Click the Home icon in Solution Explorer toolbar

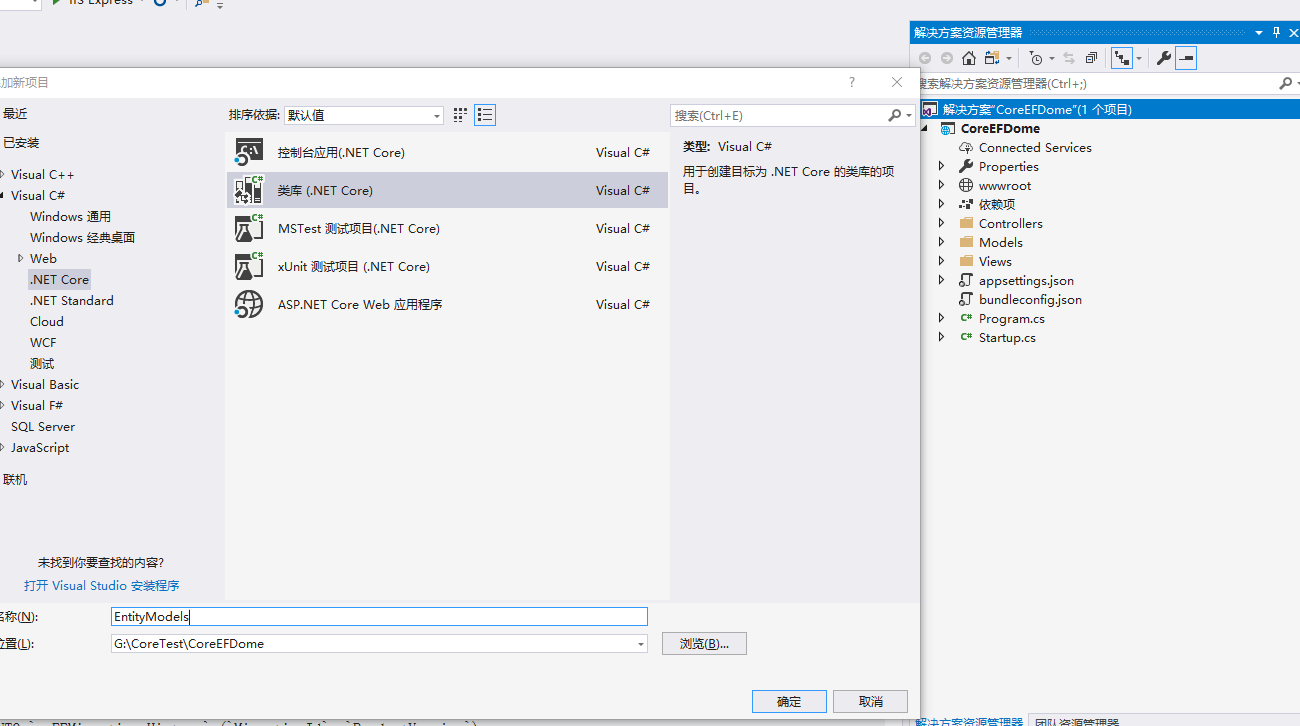[969, 58]
